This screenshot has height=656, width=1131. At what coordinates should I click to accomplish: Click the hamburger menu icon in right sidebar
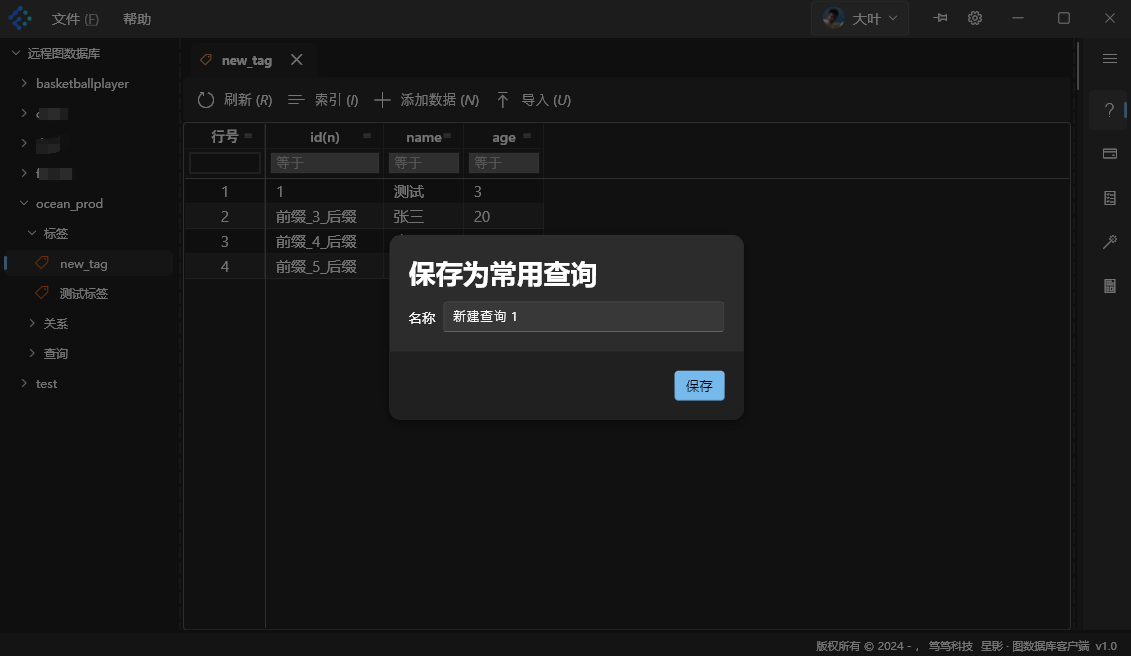(x=1109, y=58)
